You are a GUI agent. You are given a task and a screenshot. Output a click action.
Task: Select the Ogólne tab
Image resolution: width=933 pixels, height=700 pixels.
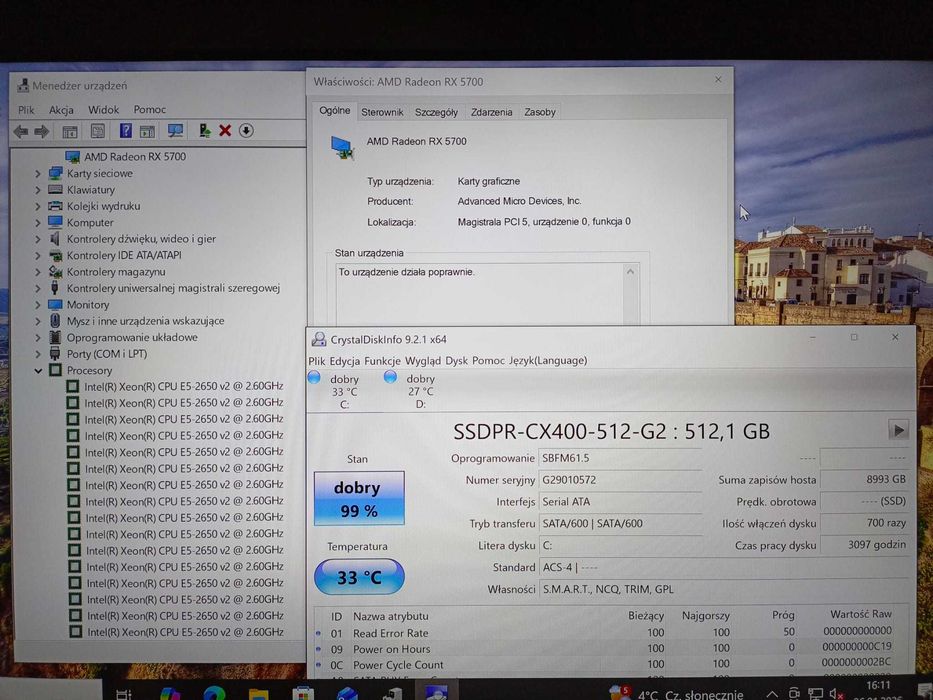[334, 111]
